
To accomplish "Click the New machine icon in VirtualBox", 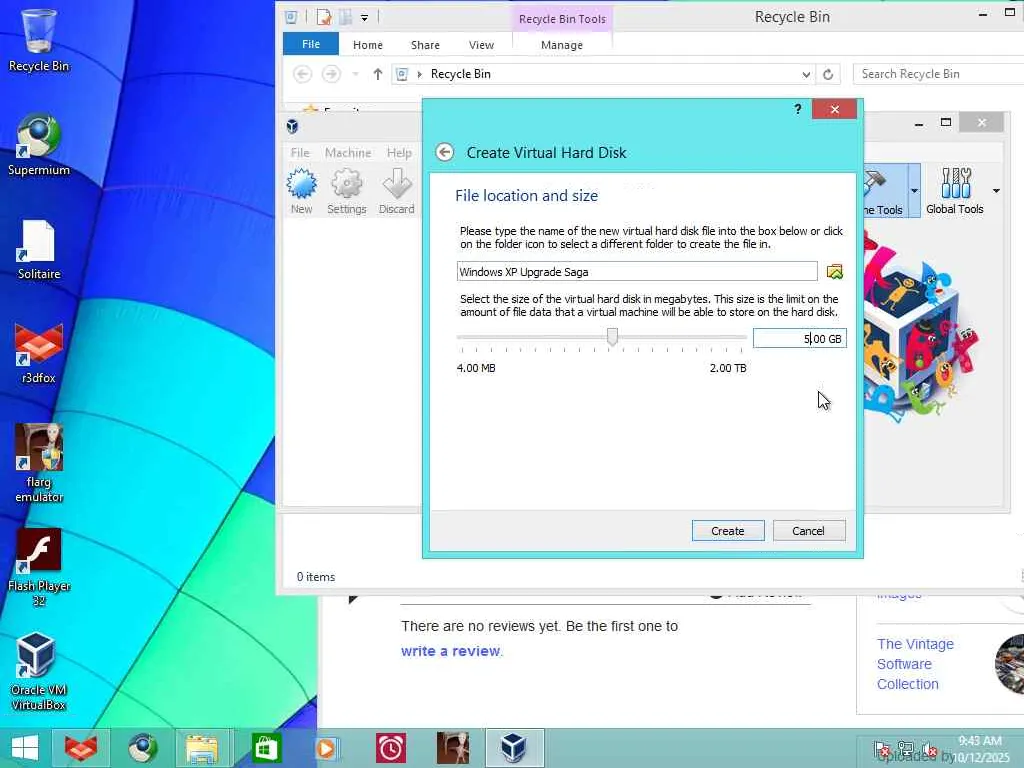I will click(x=302, y=191).
